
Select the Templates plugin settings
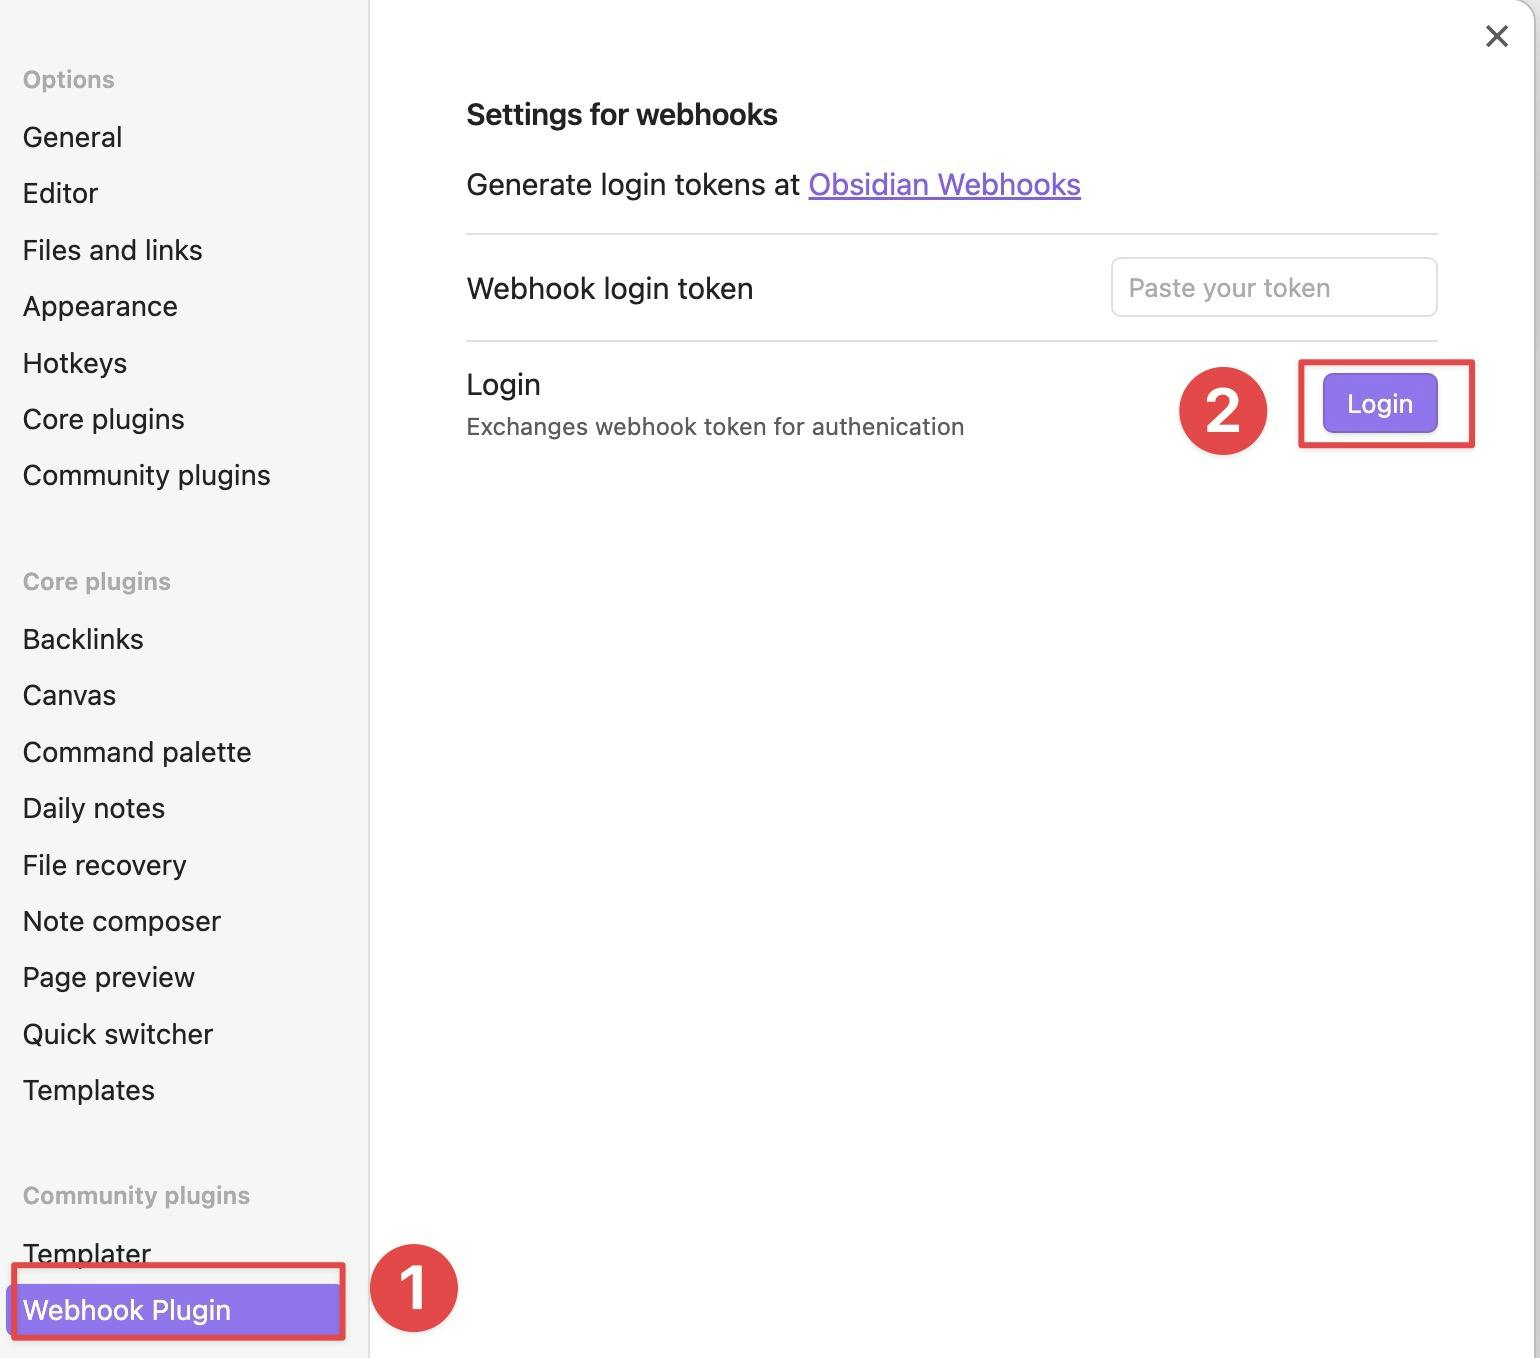pos(88,1090)
